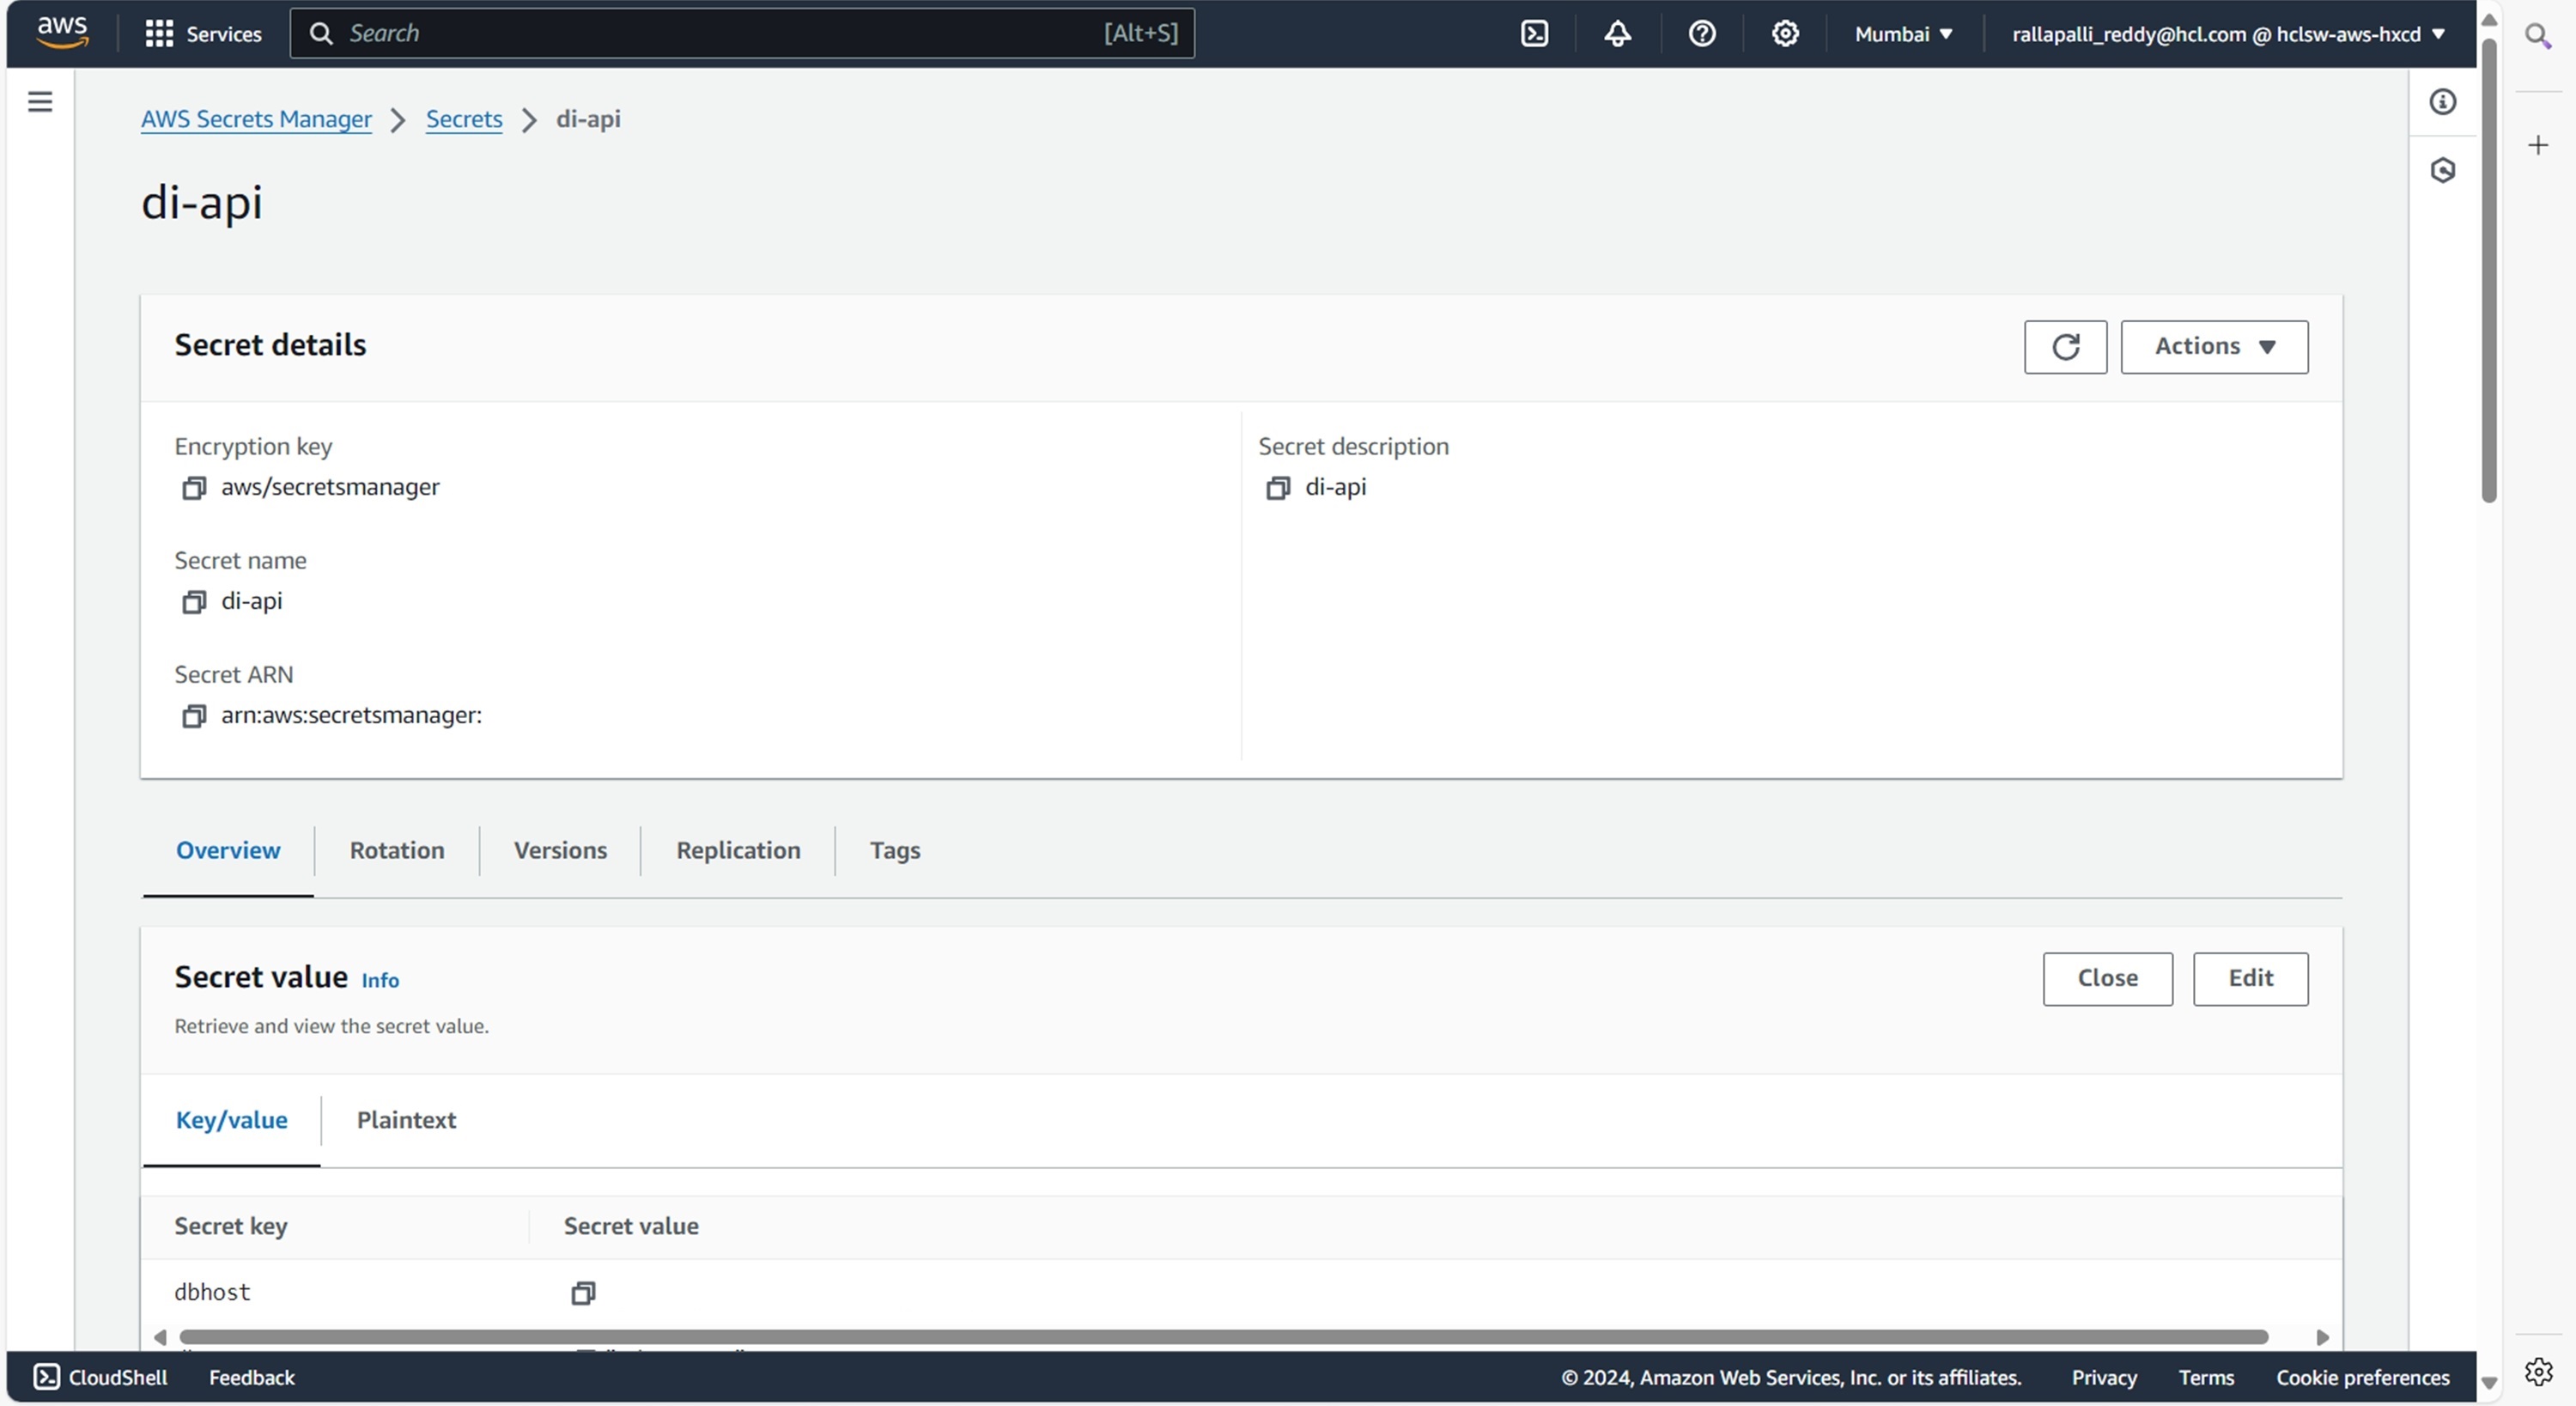Click the horizontal scrollbar under the table

click(x=1222, y=1337)
